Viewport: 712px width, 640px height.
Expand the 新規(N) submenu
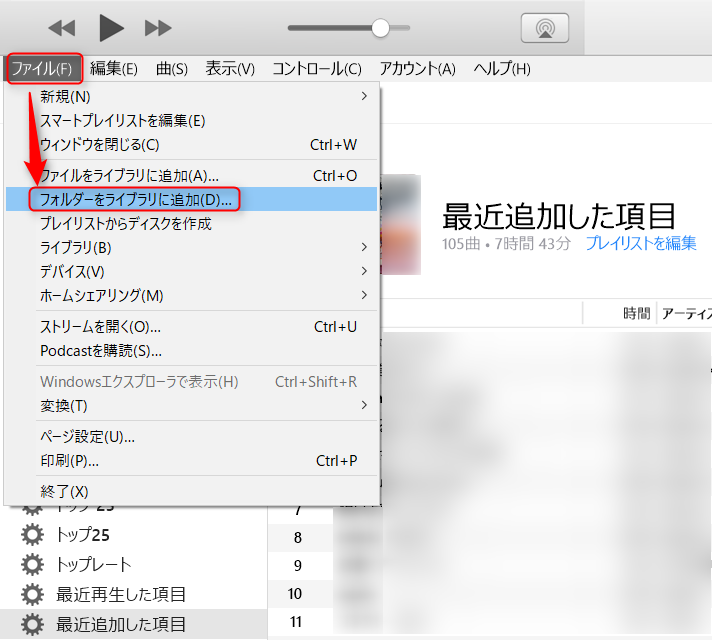200,96
